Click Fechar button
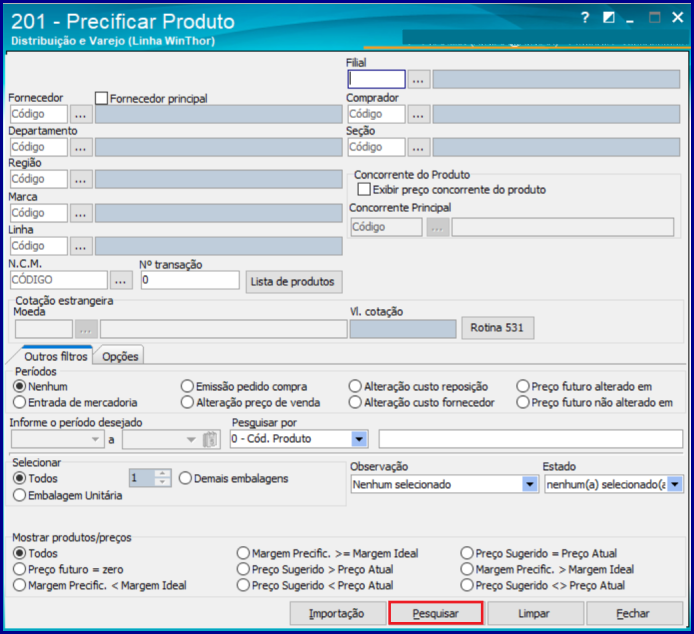This screenshot has height=634, width=694. coord(634,613)
